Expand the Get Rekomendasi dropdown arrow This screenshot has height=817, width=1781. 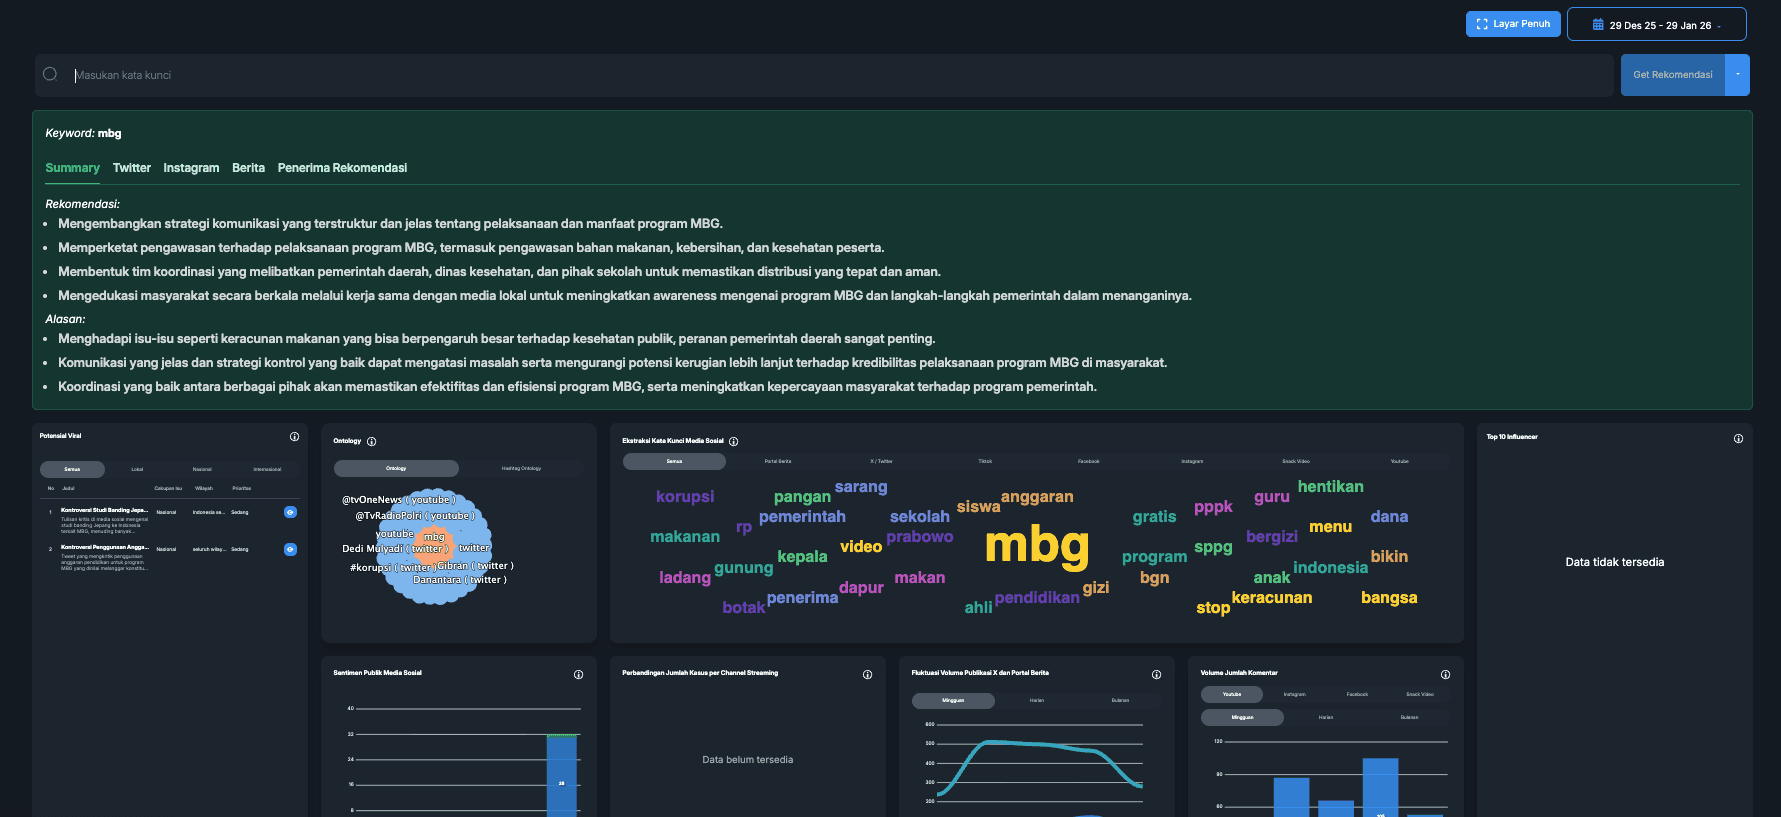(1737, 75)
